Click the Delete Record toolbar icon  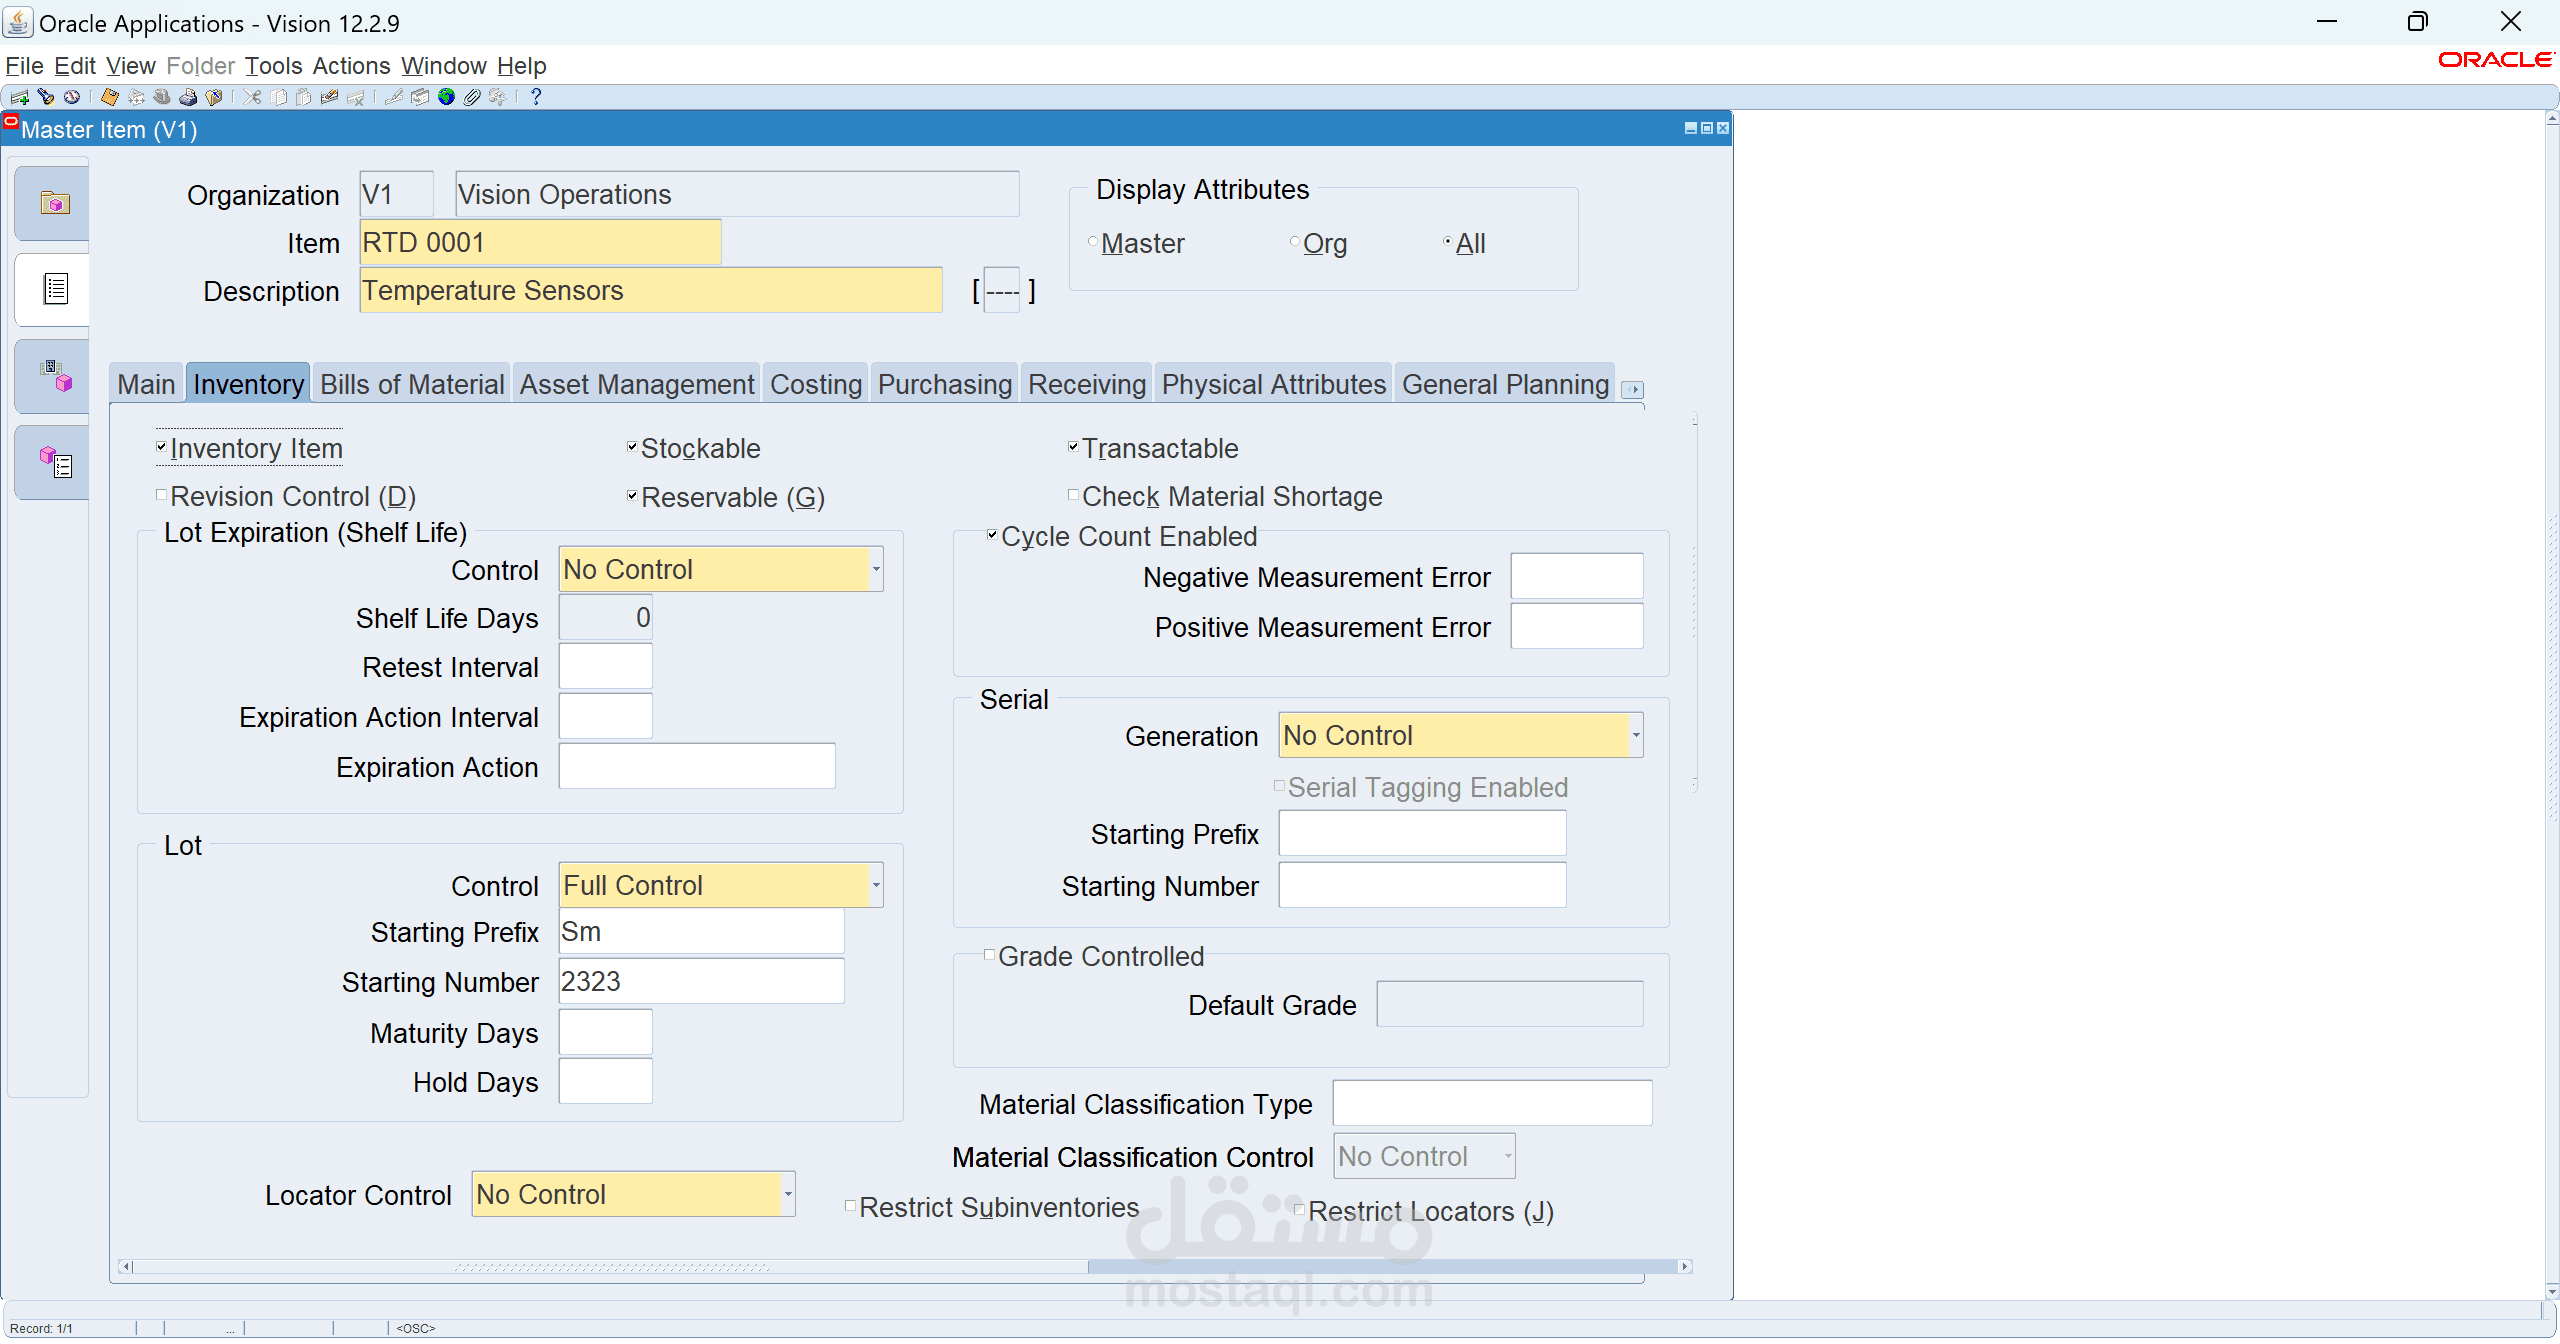coord(355,97)
